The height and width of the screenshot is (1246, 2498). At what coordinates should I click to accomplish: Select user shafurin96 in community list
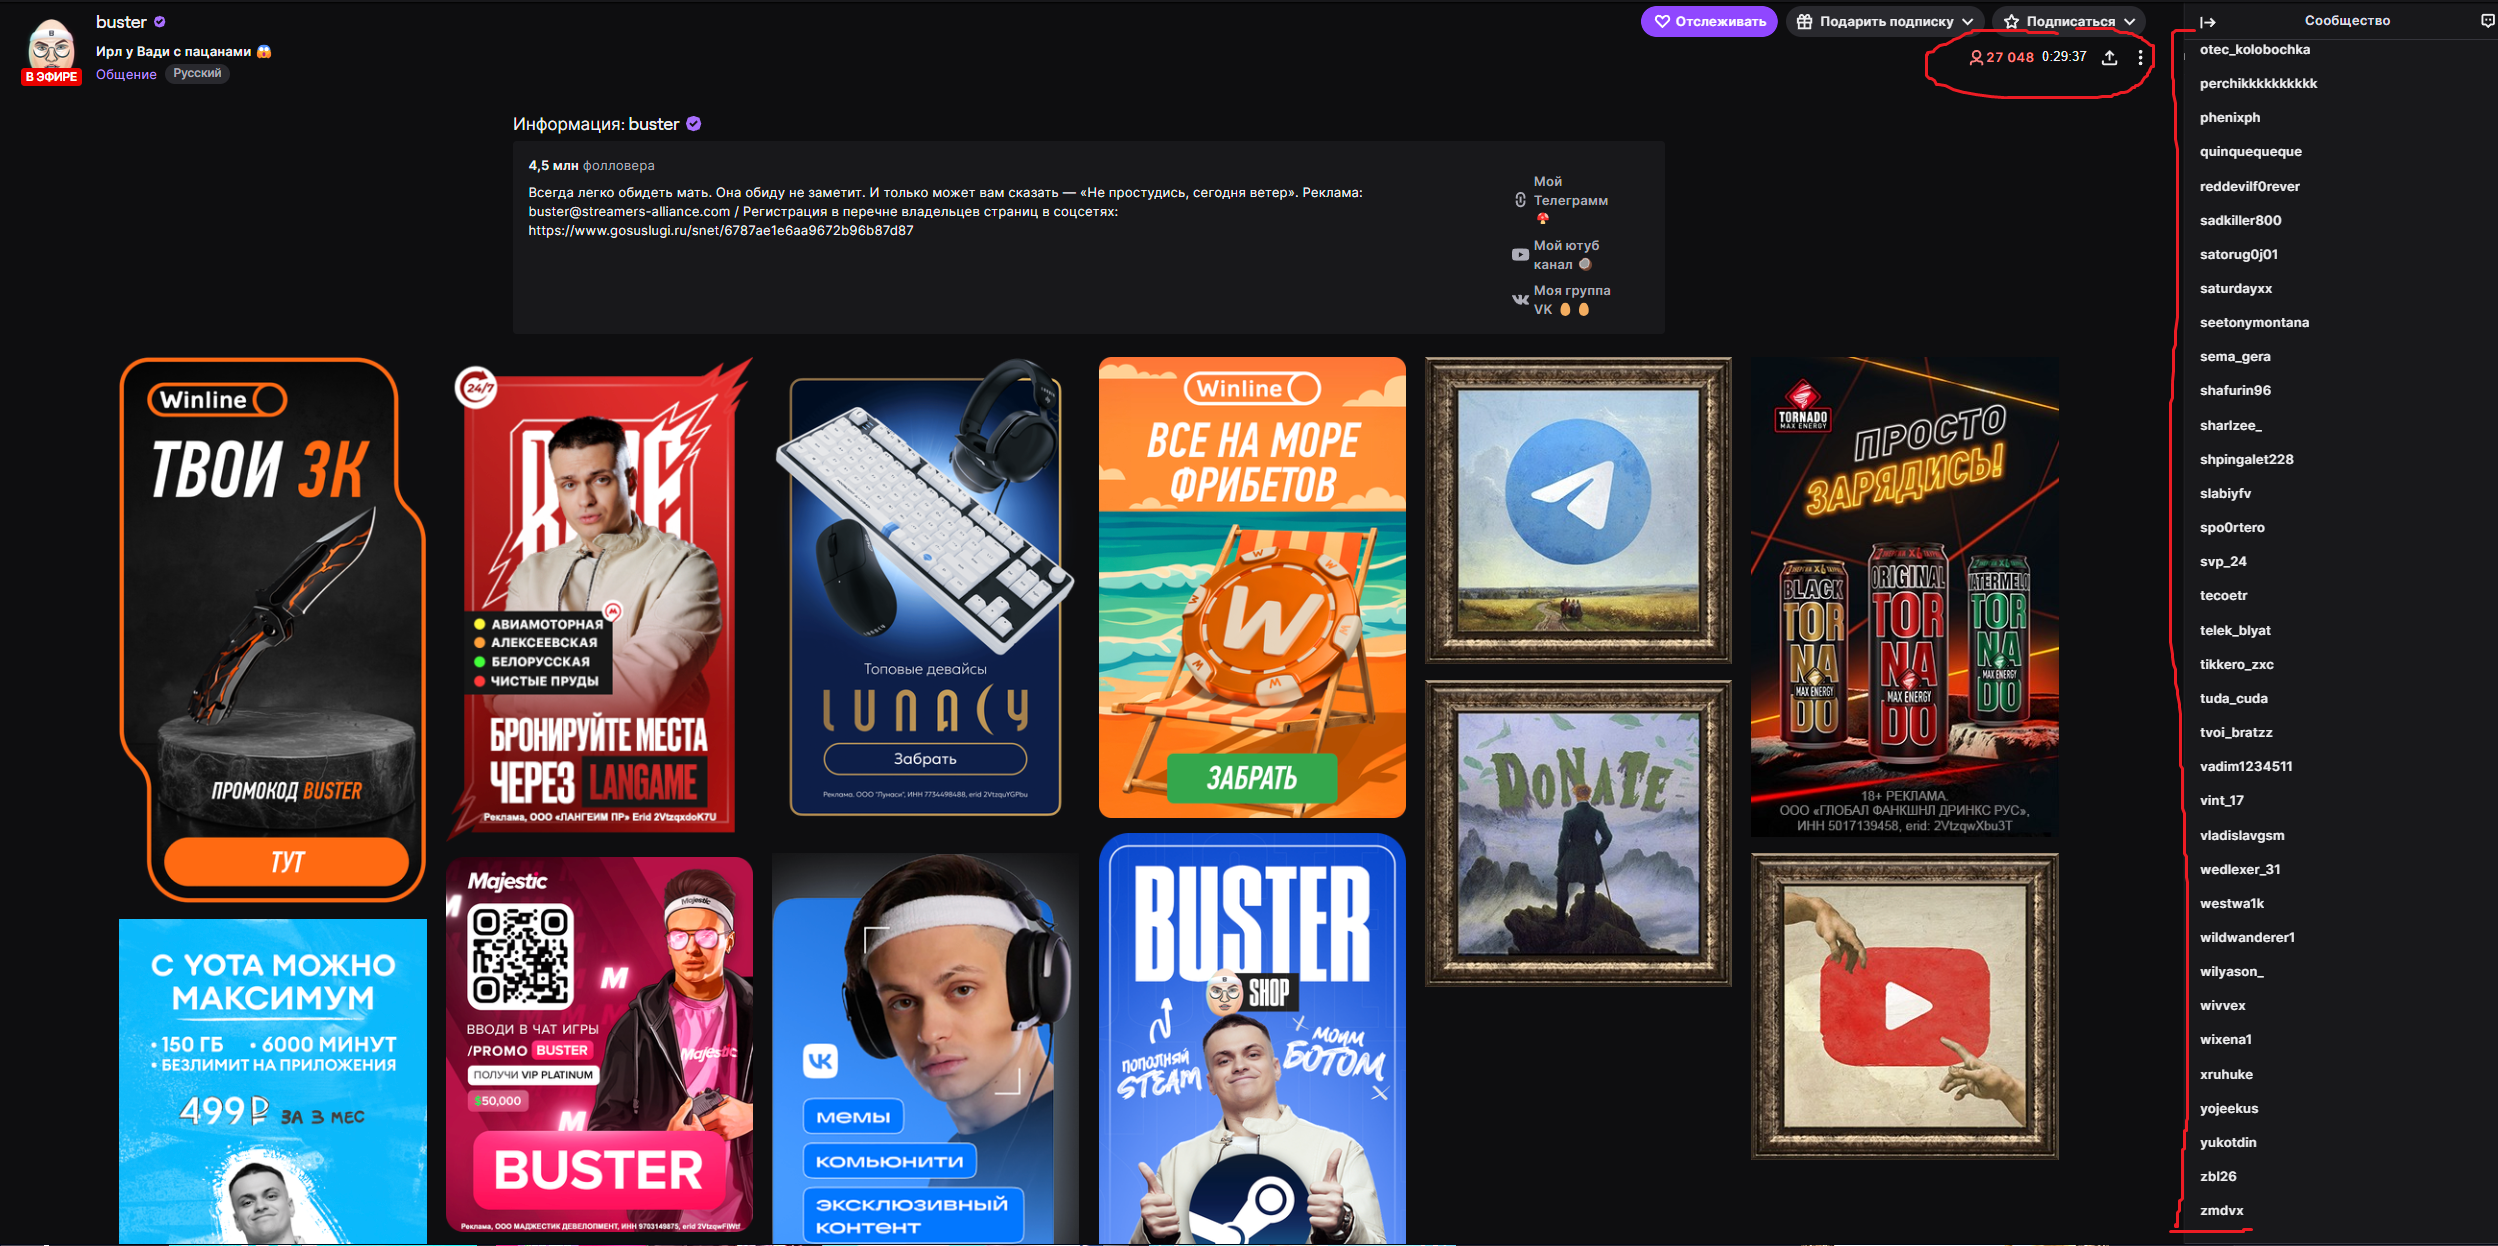click(x=2235, y=390)
